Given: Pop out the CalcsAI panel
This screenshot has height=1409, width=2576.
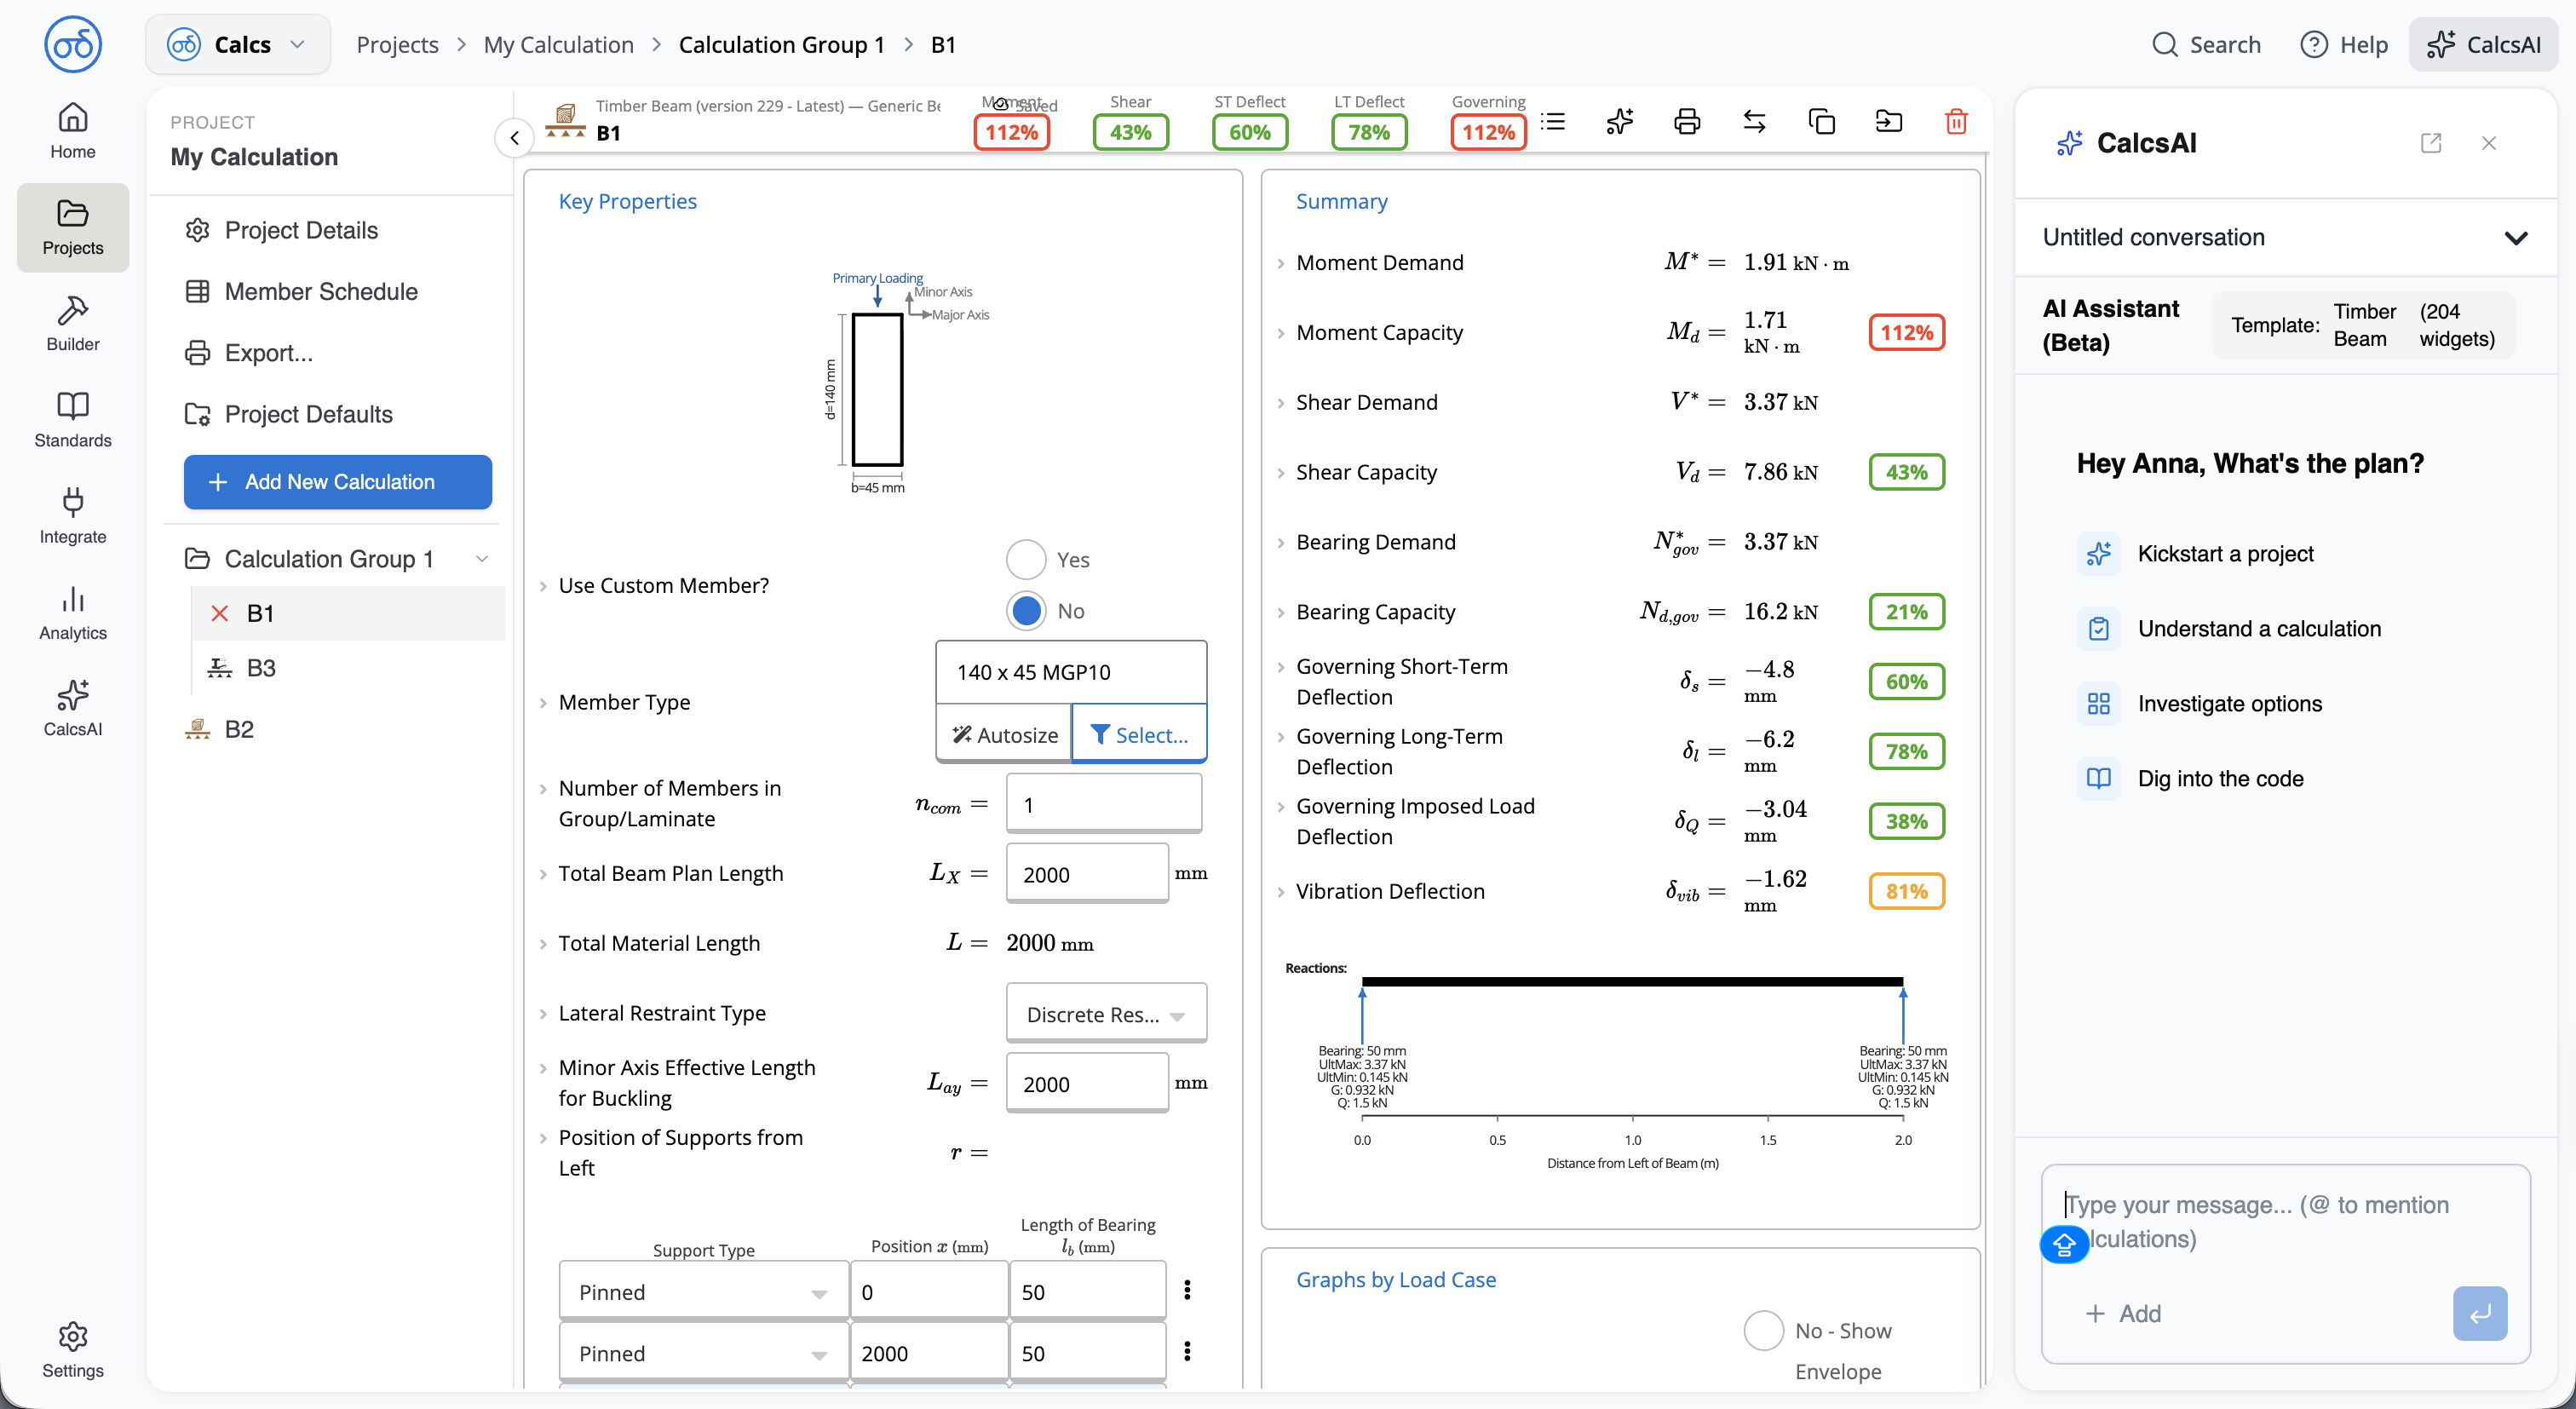Looking at the screenshot, I should [2431, 143].
